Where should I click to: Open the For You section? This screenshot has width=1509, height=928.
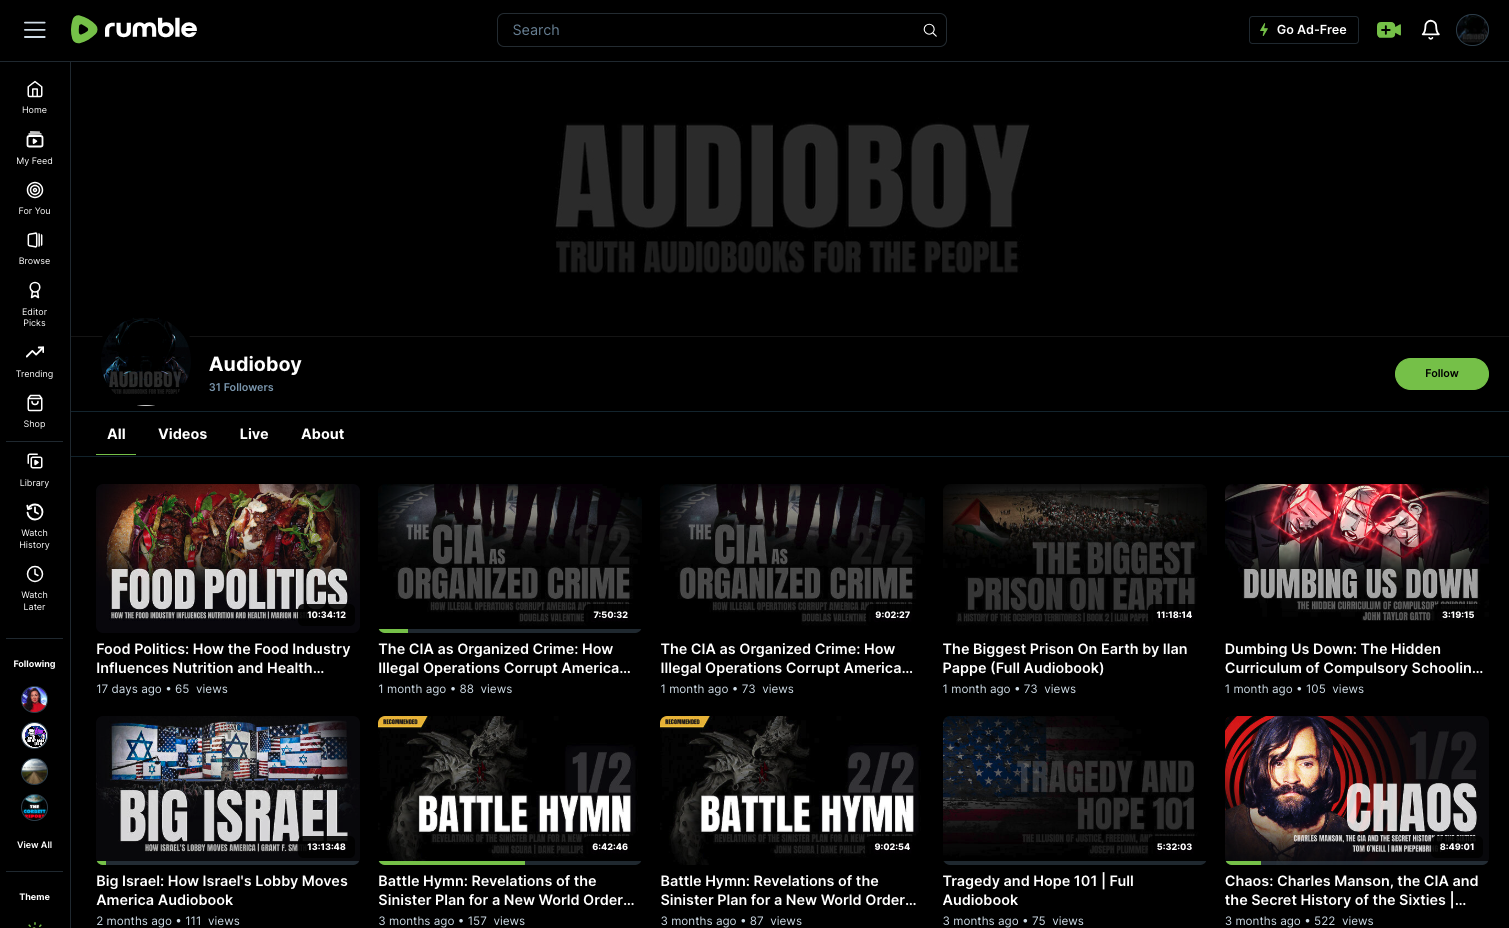35,197
